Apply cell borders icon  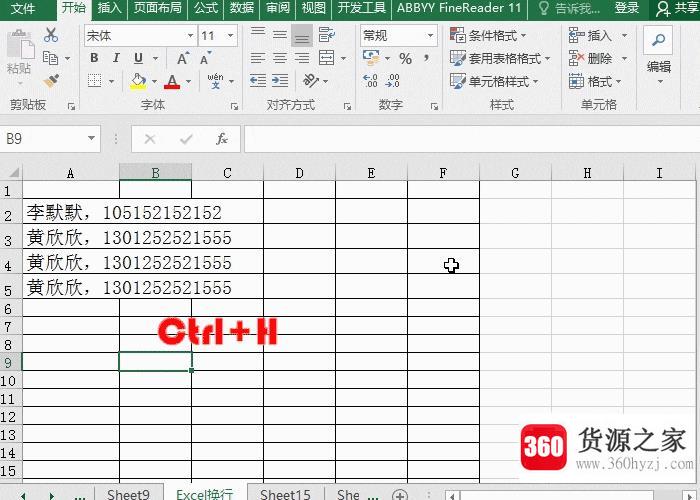(x=95, y=81)
